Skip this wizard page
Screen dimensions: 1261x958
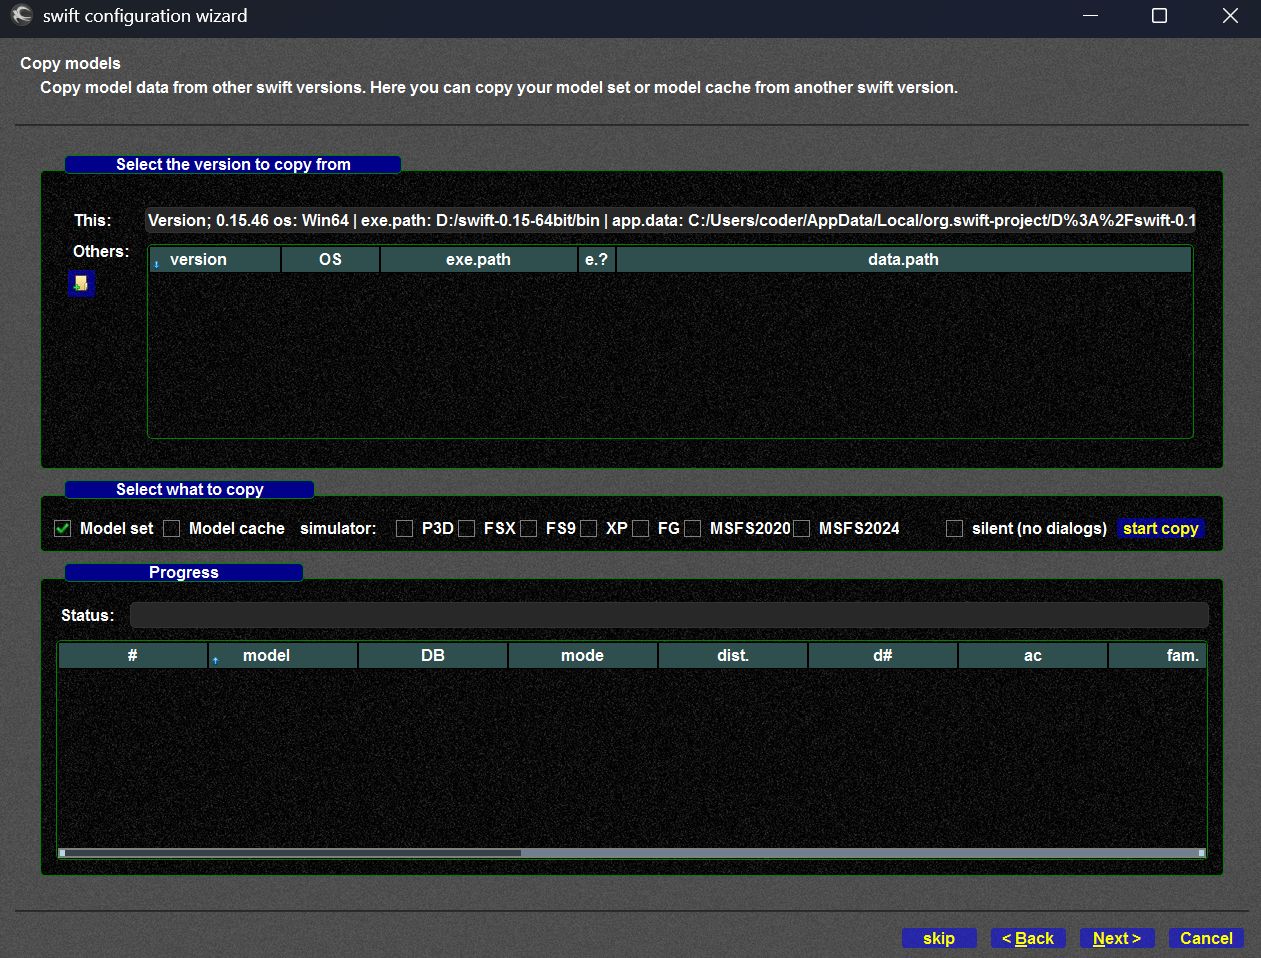click(x=938, y=938)
